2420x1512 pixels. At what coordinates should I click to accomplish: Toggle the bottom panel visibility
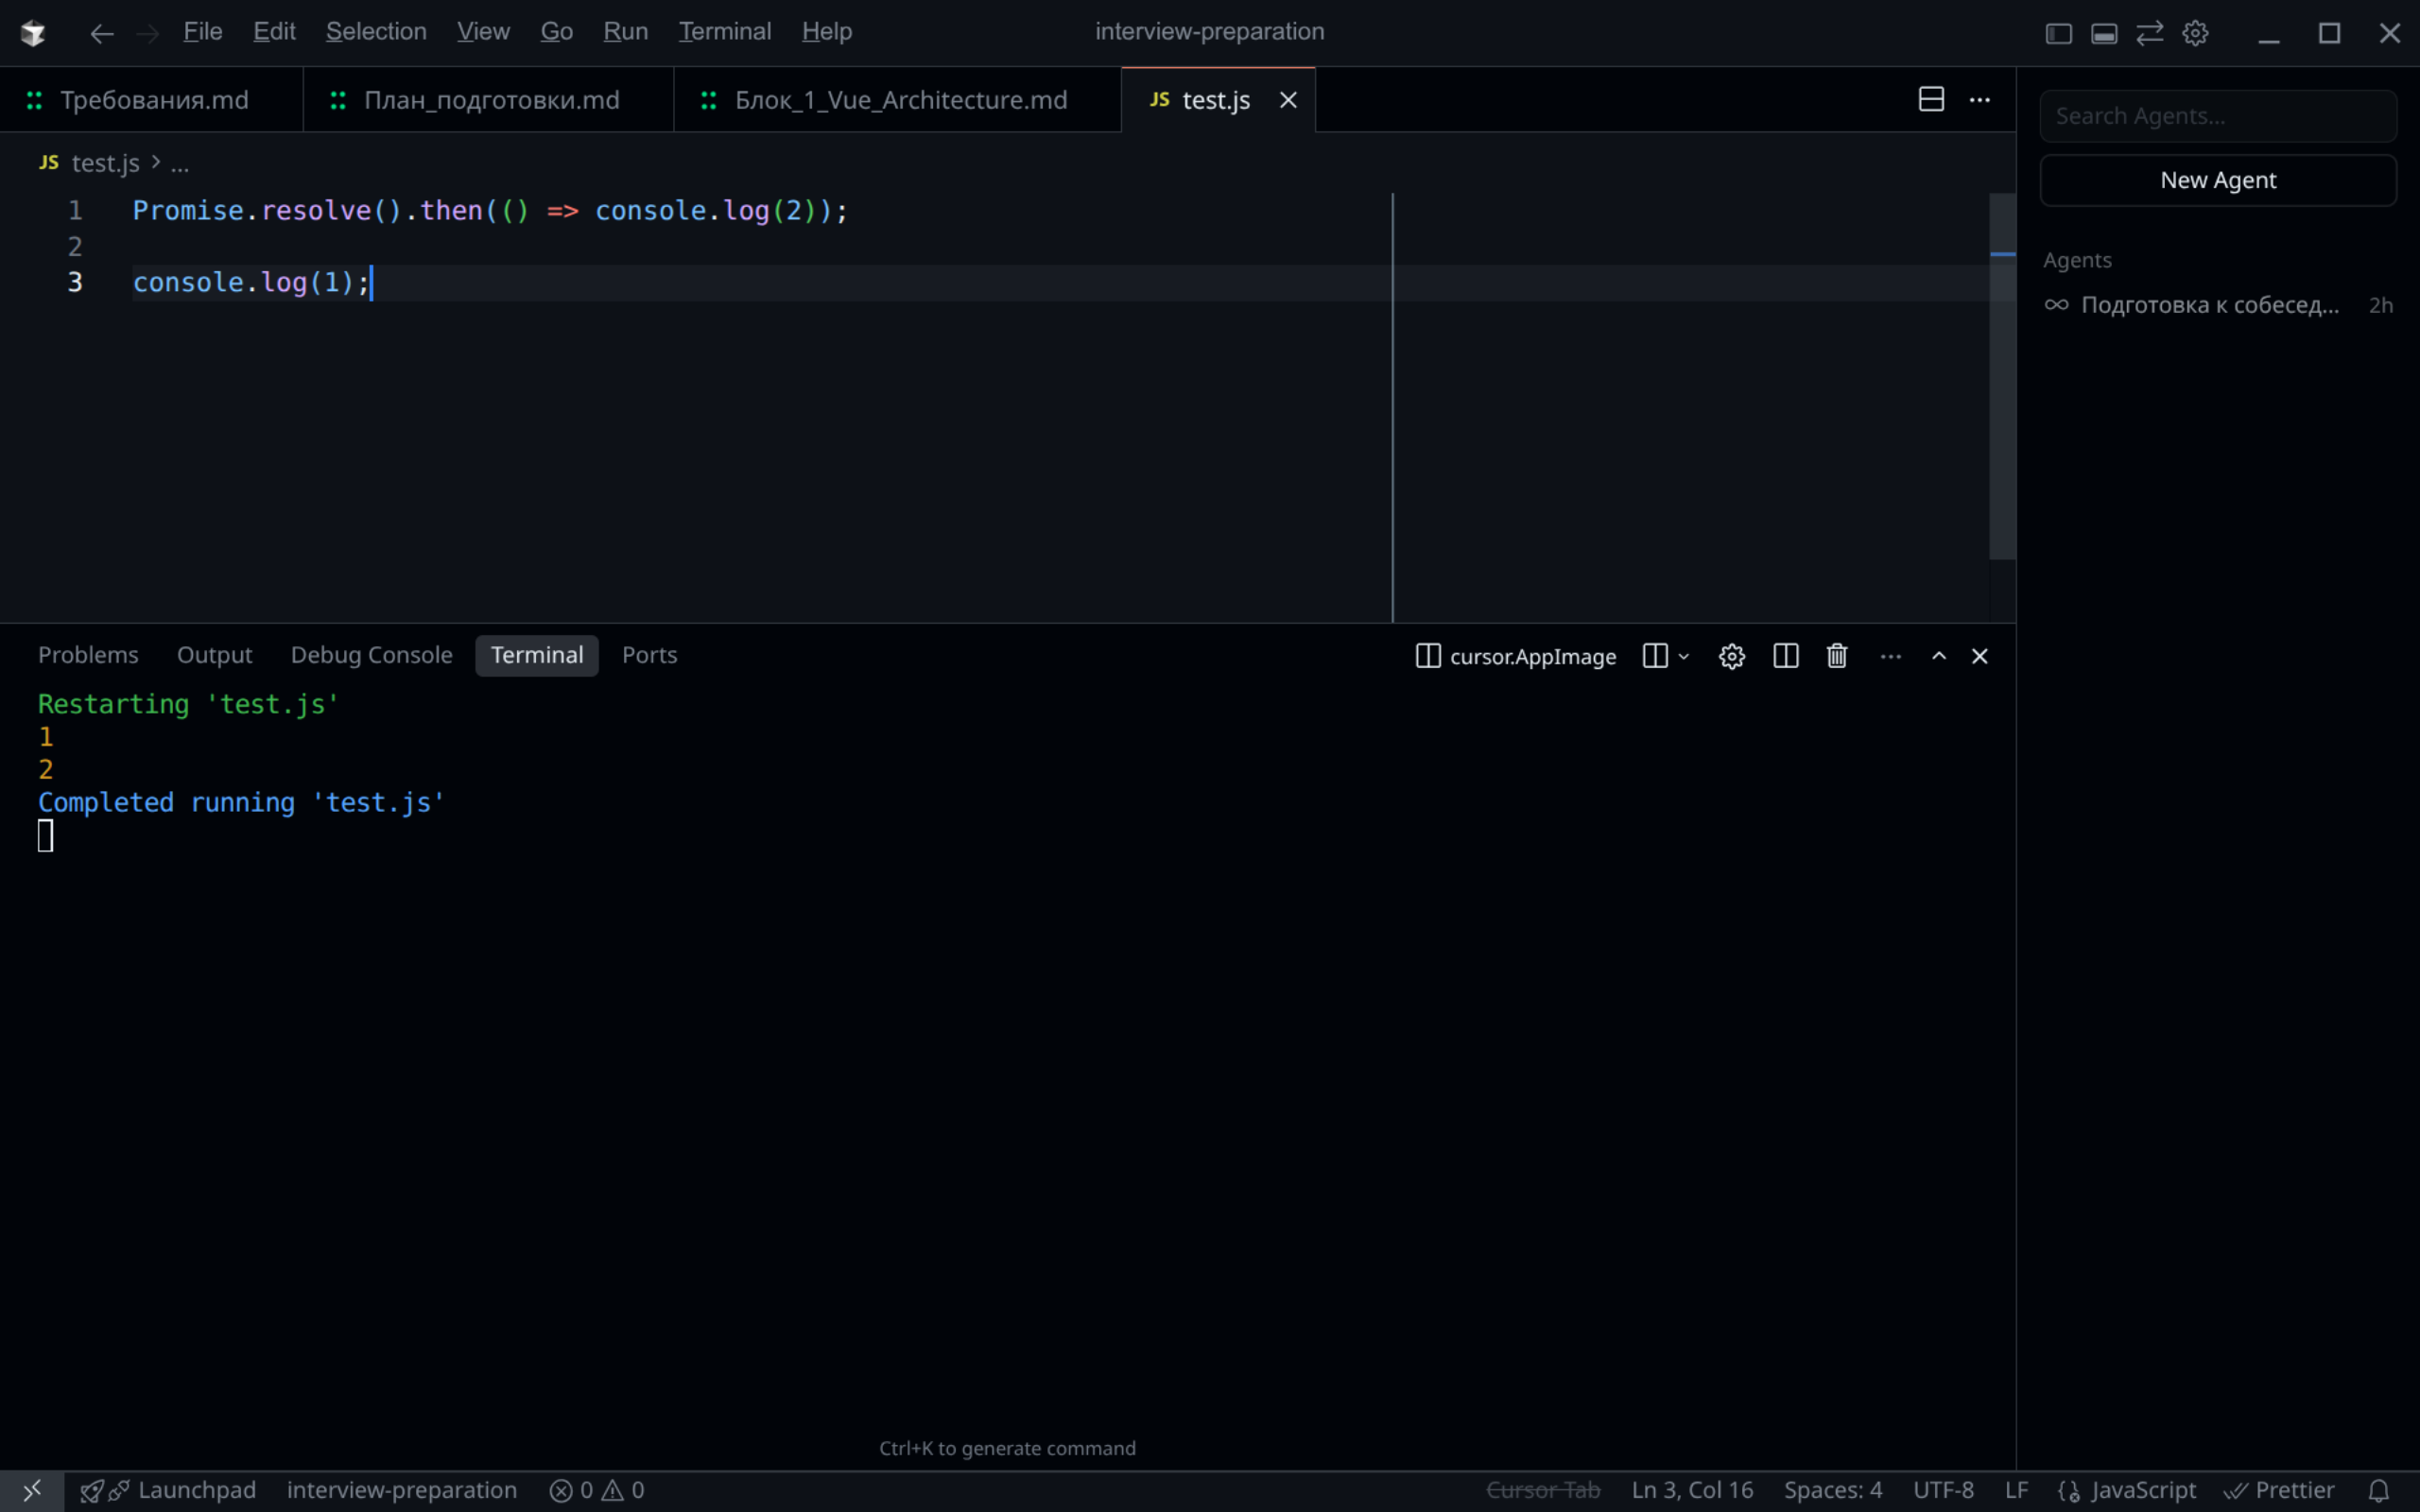point(2104,33)
